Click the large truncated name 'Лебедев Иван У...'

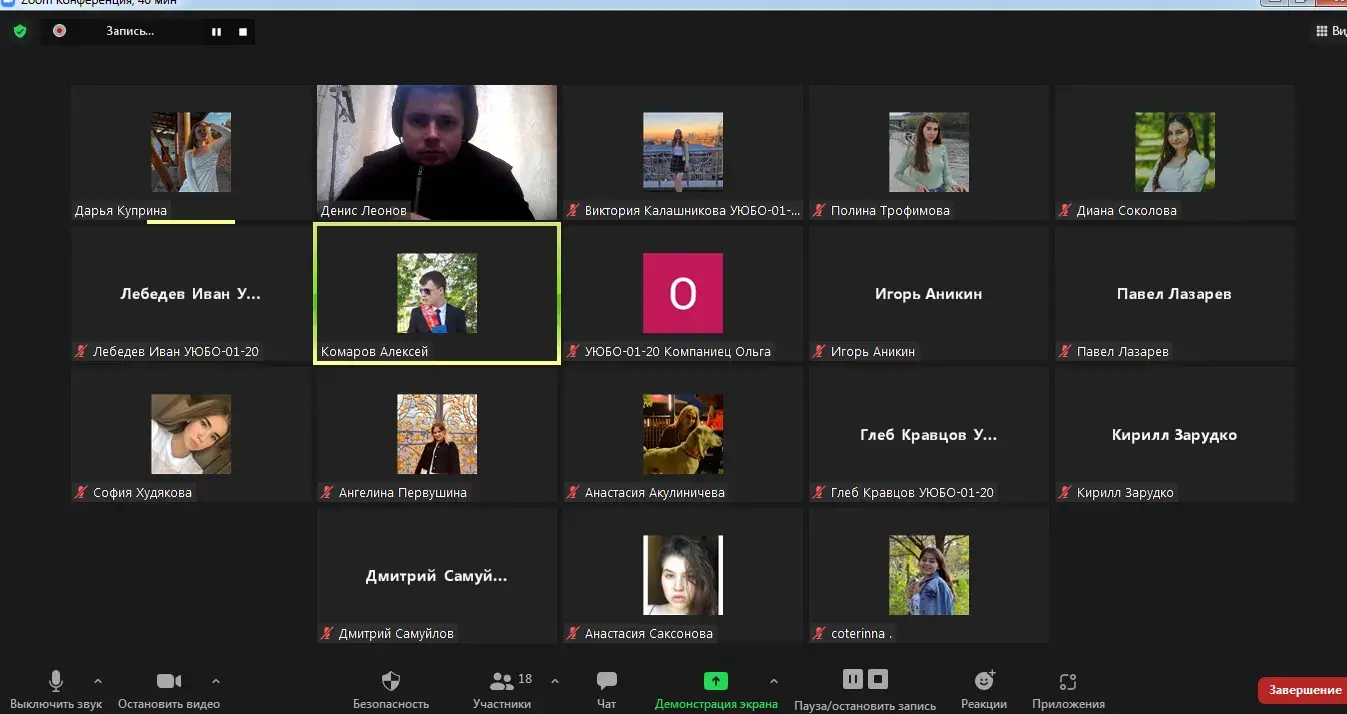(190, 294)
